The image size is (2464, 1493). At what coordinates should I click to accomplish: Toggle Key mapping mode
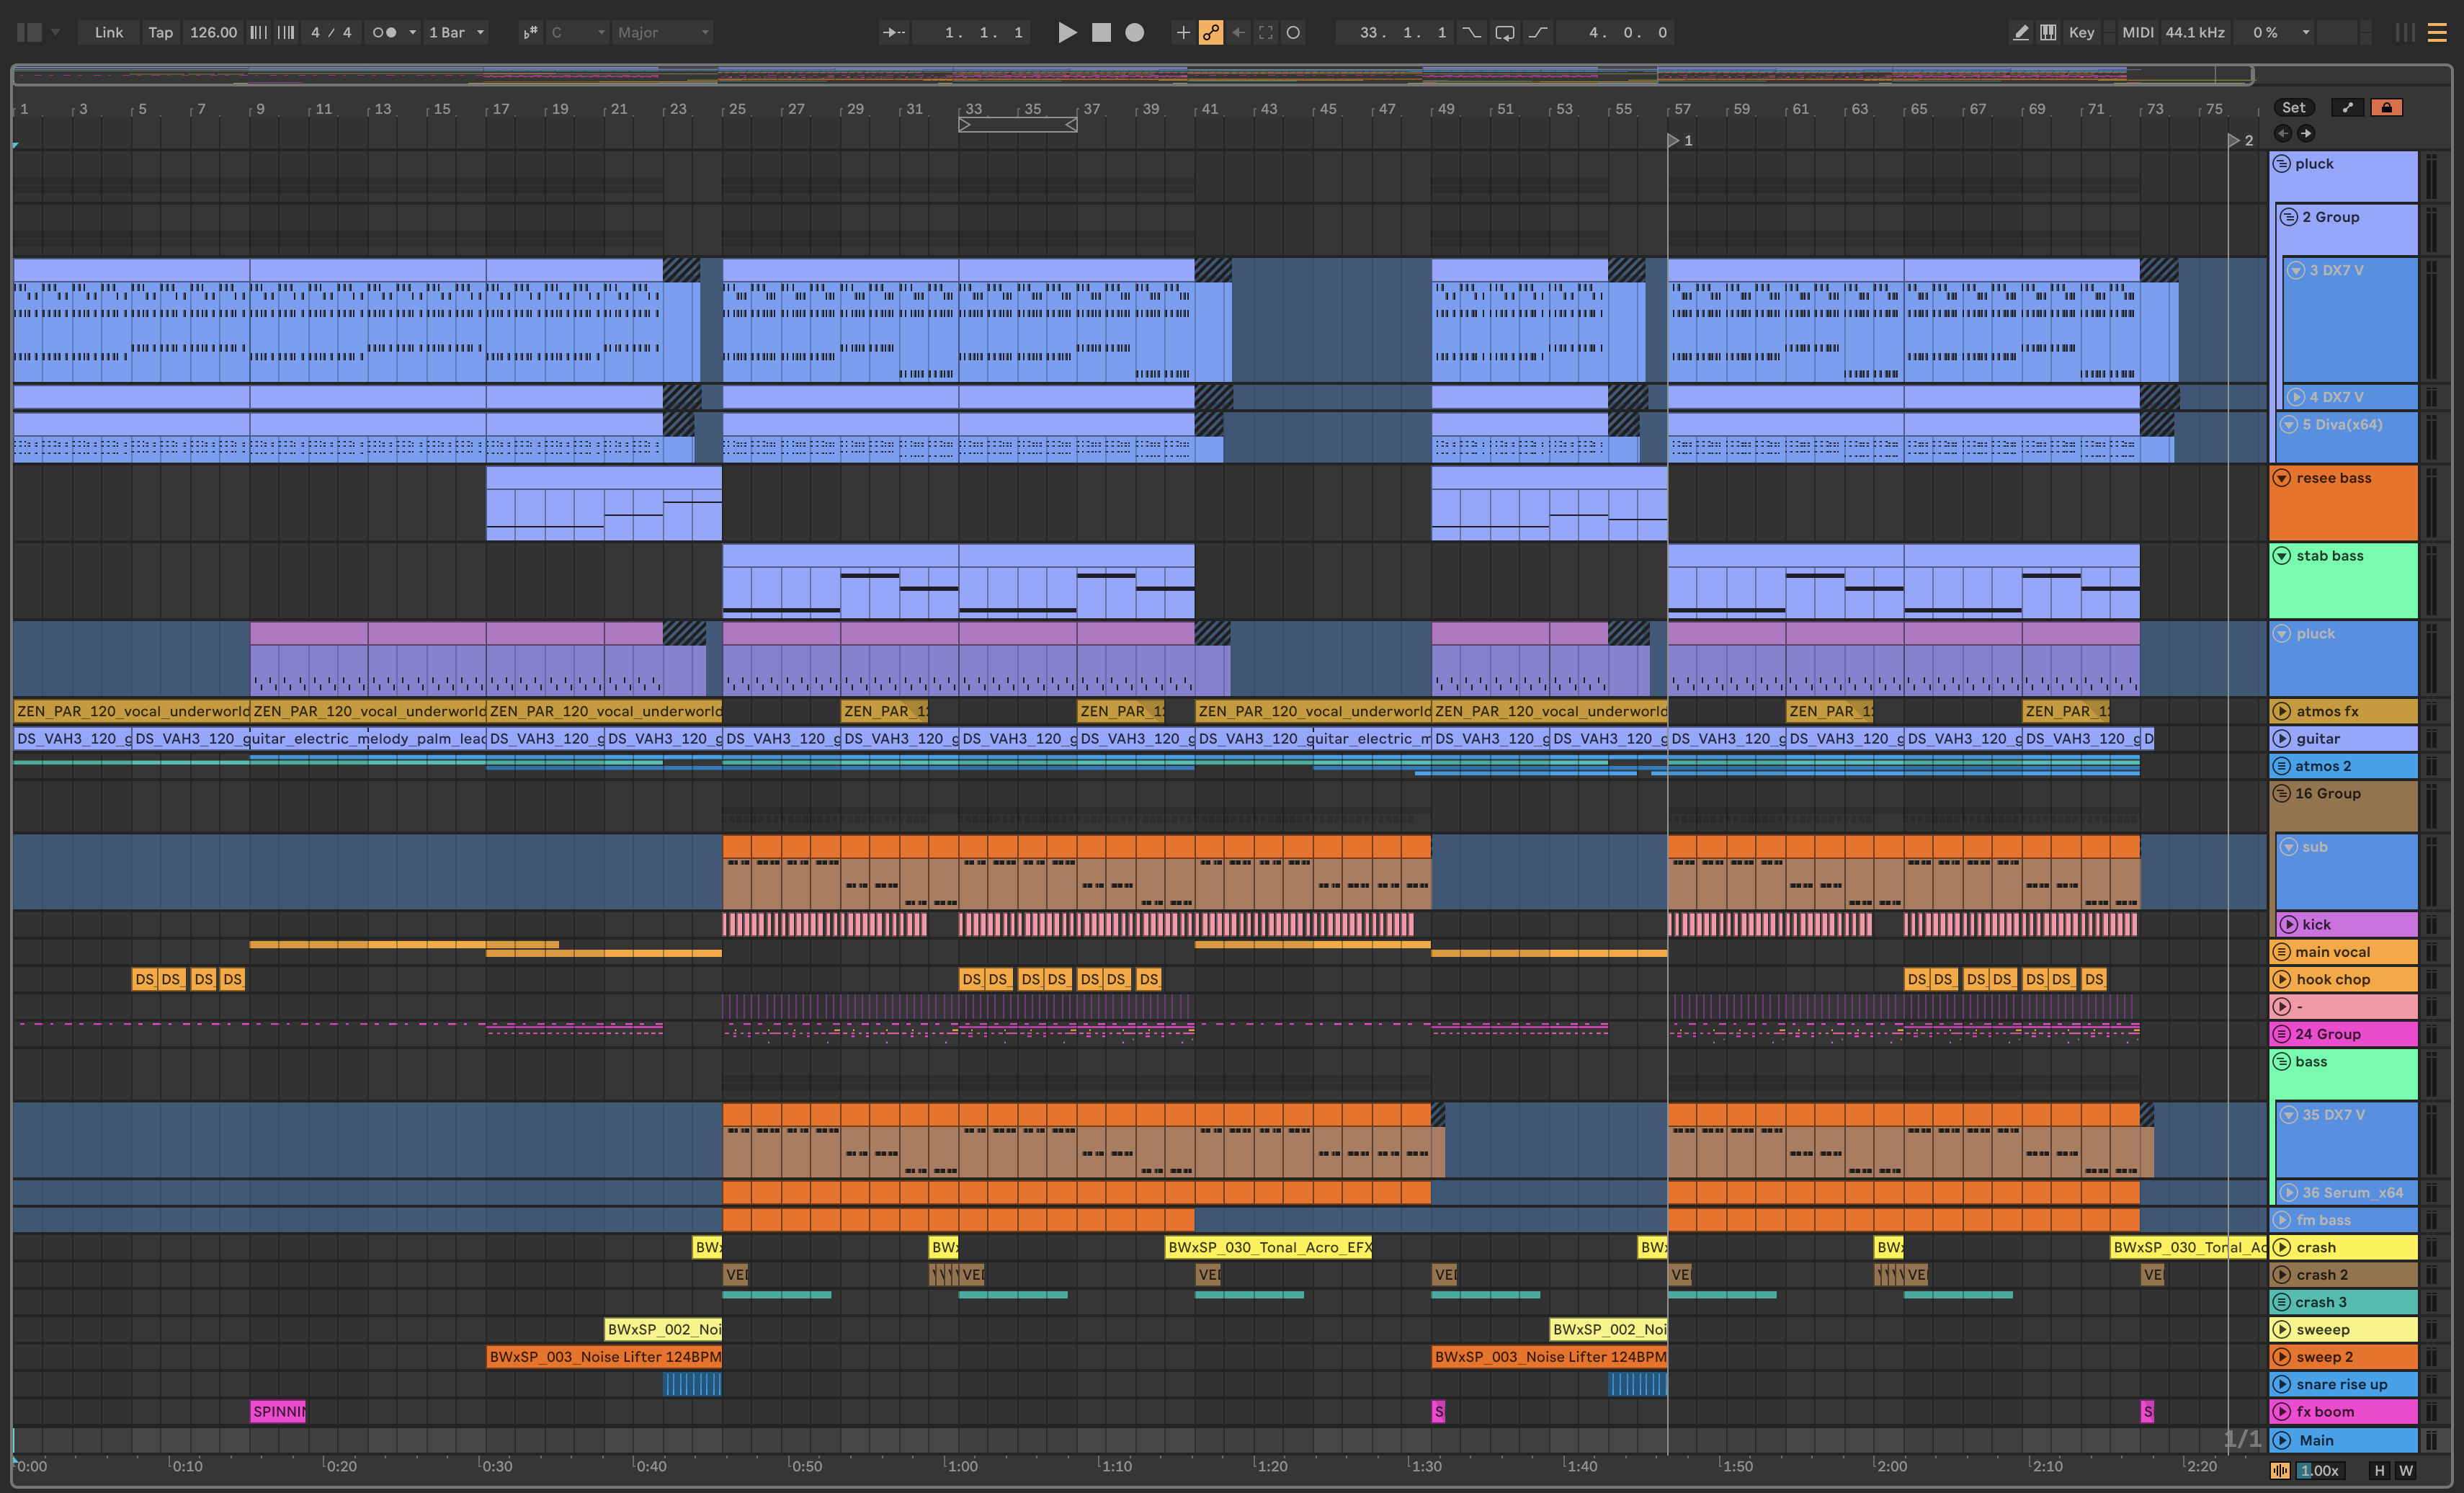click(x=2081, y=32)
